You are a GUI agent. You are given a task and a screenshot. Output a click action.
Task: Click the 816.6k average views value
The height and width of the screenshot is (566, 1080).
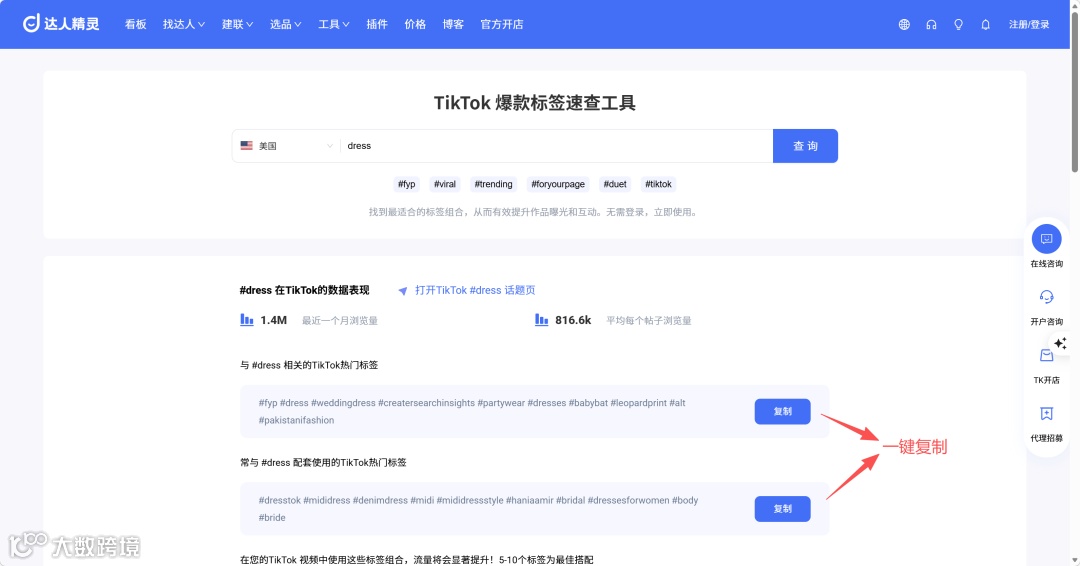click(x=573, y=320)
